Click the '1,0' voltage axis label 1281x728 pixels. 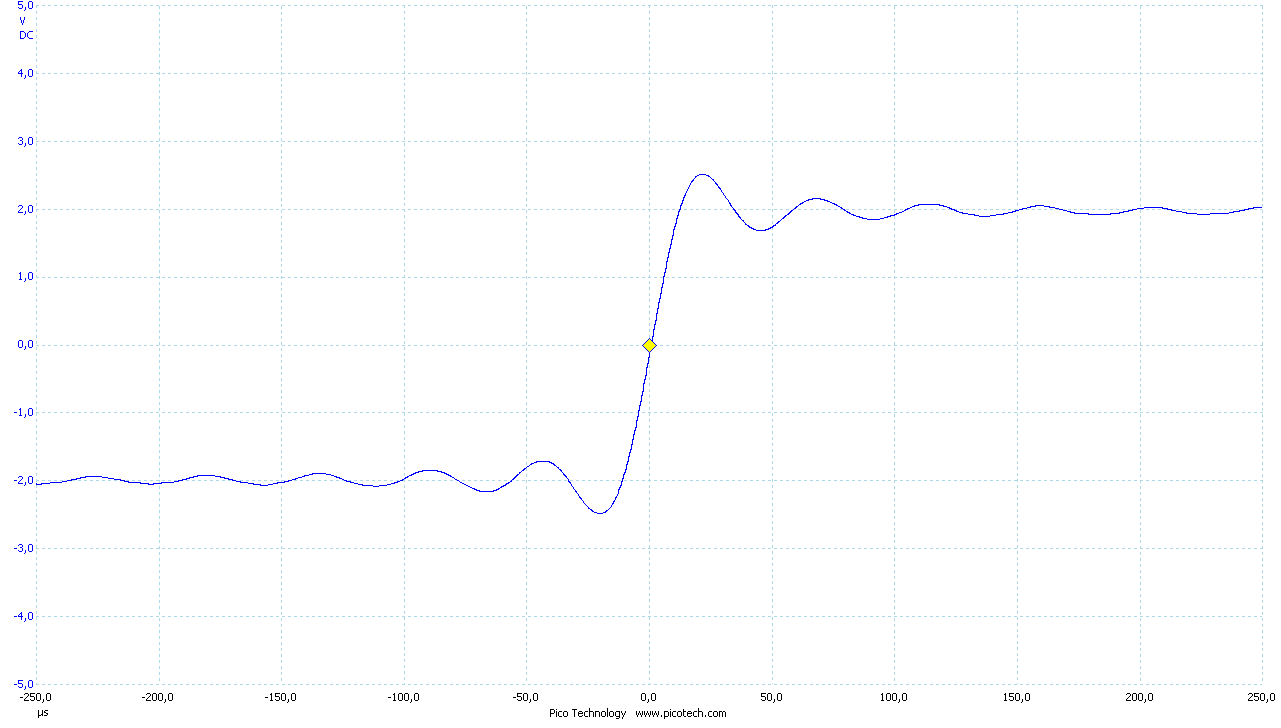click(26, 277)
